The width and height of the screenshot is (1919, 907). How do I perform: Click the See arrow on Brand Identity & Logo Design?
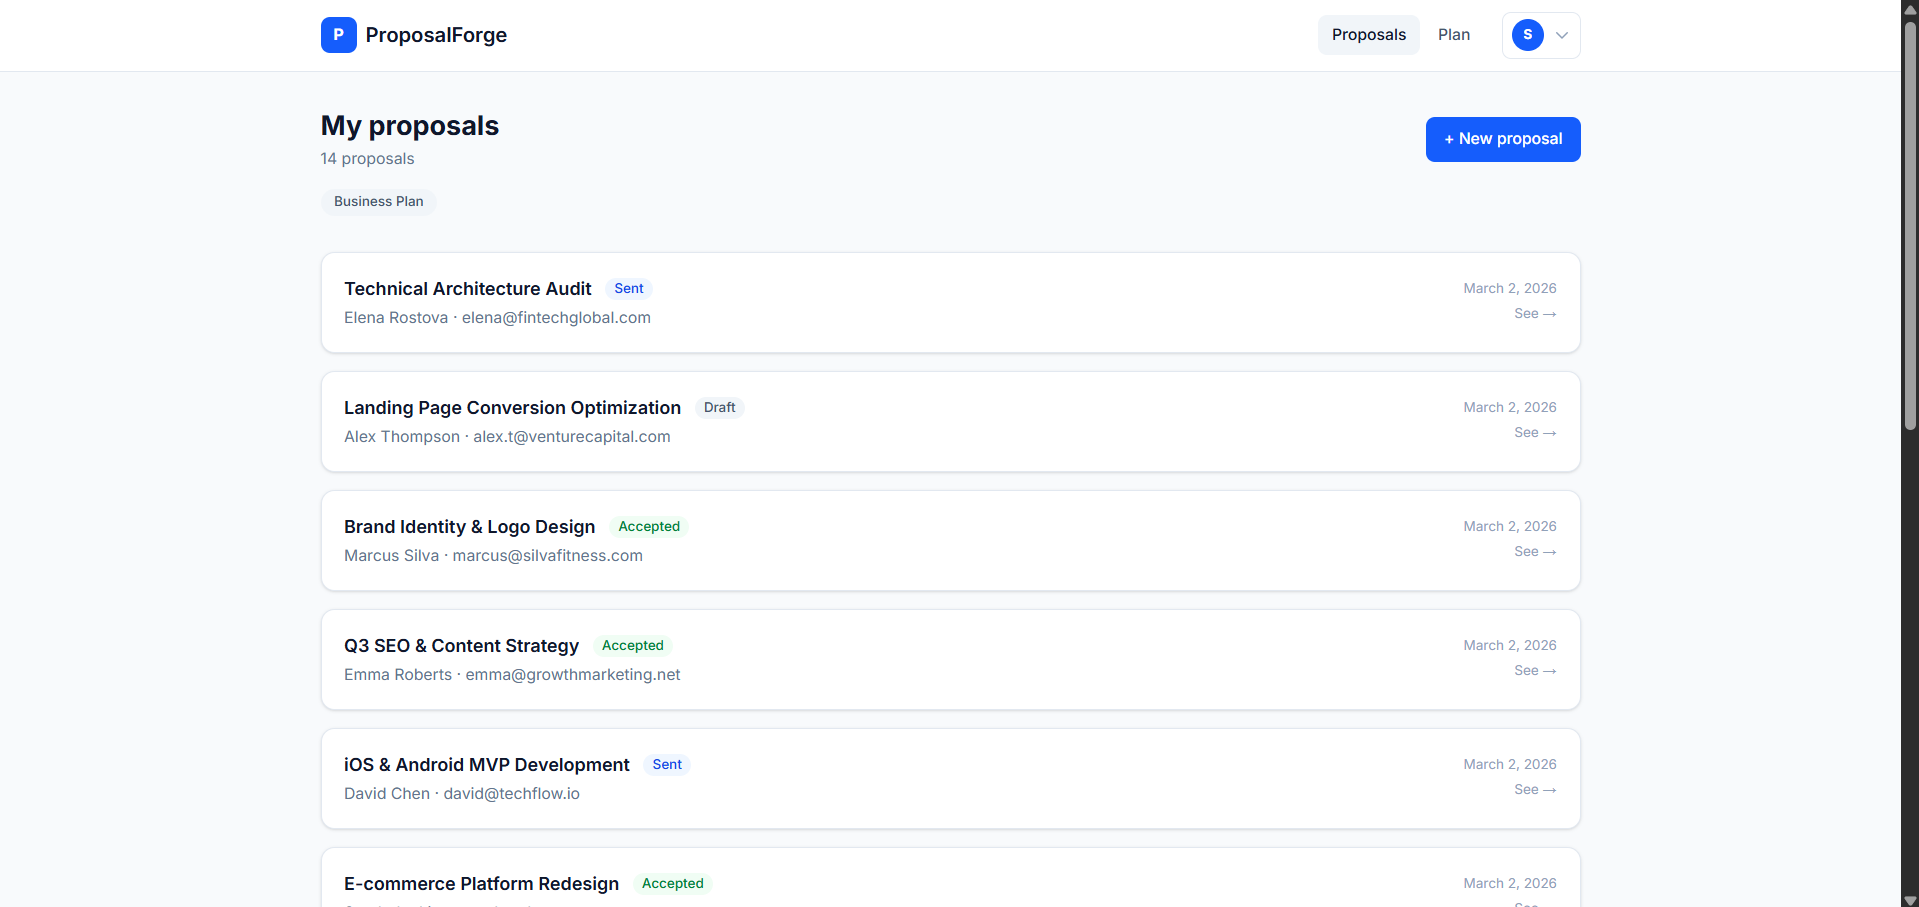click(x=1534, y=551)
